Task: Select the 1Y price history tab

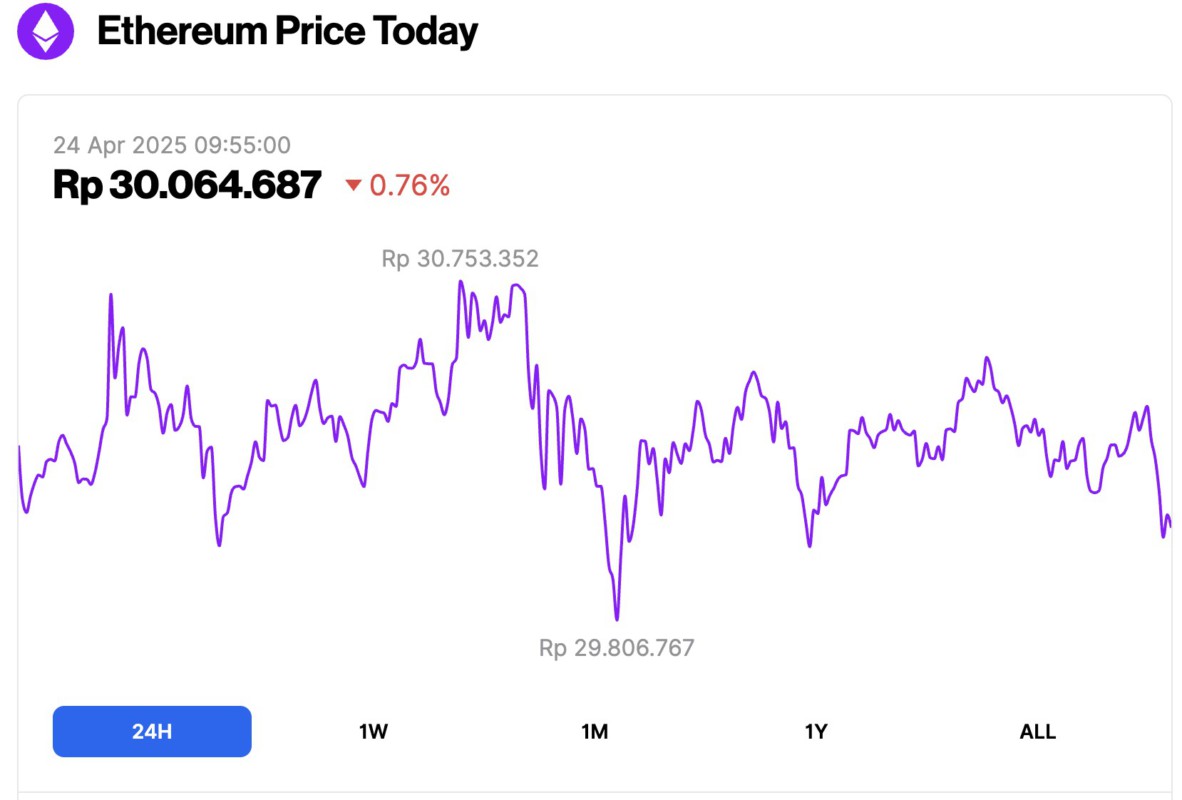Action: point(816,731)
